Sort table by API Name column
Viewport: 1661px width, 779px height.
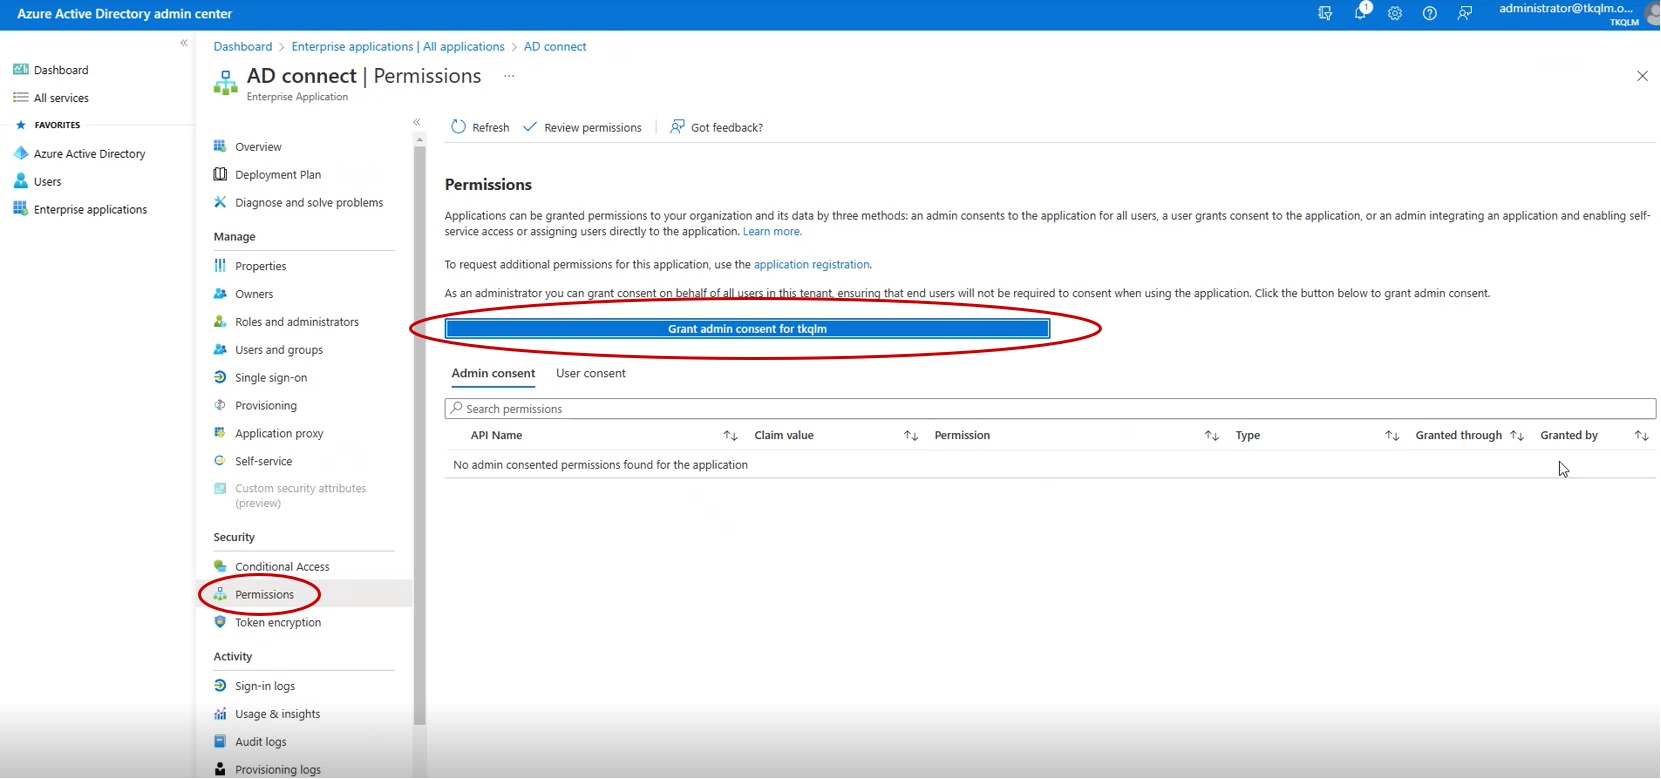730,435
